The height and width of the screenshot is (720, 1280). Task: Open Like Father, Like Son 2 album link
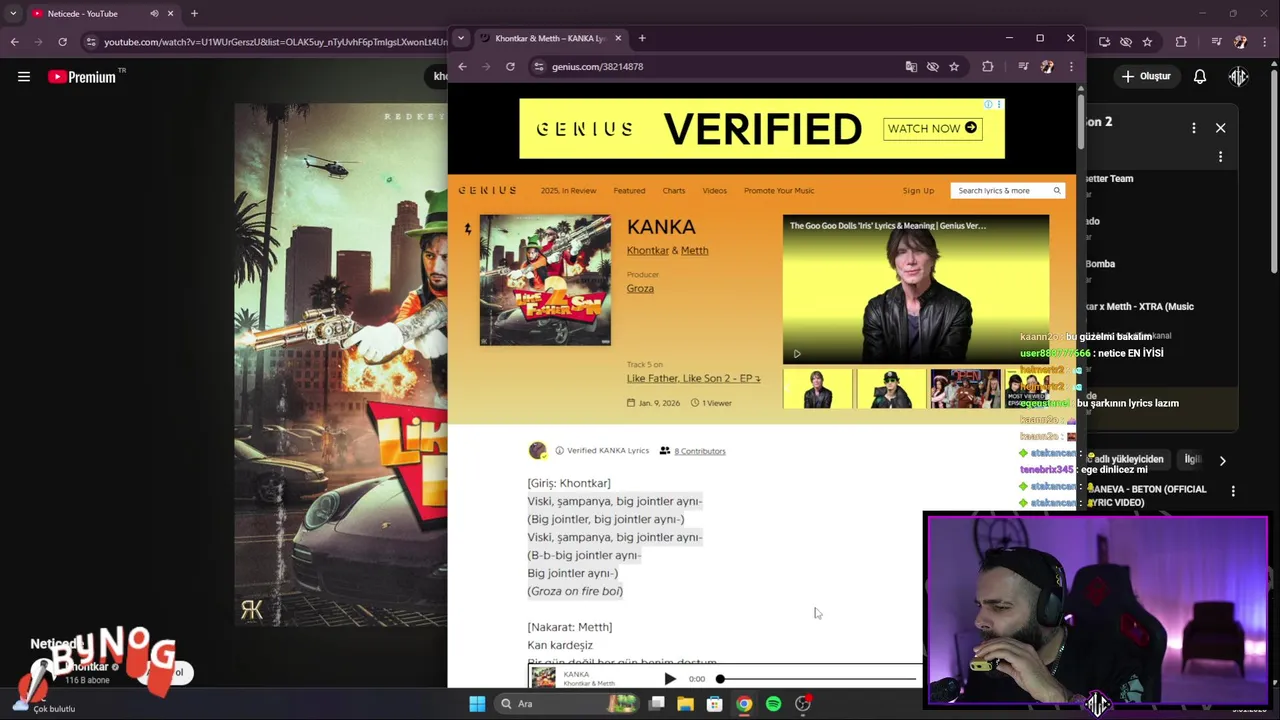[693, 379]
